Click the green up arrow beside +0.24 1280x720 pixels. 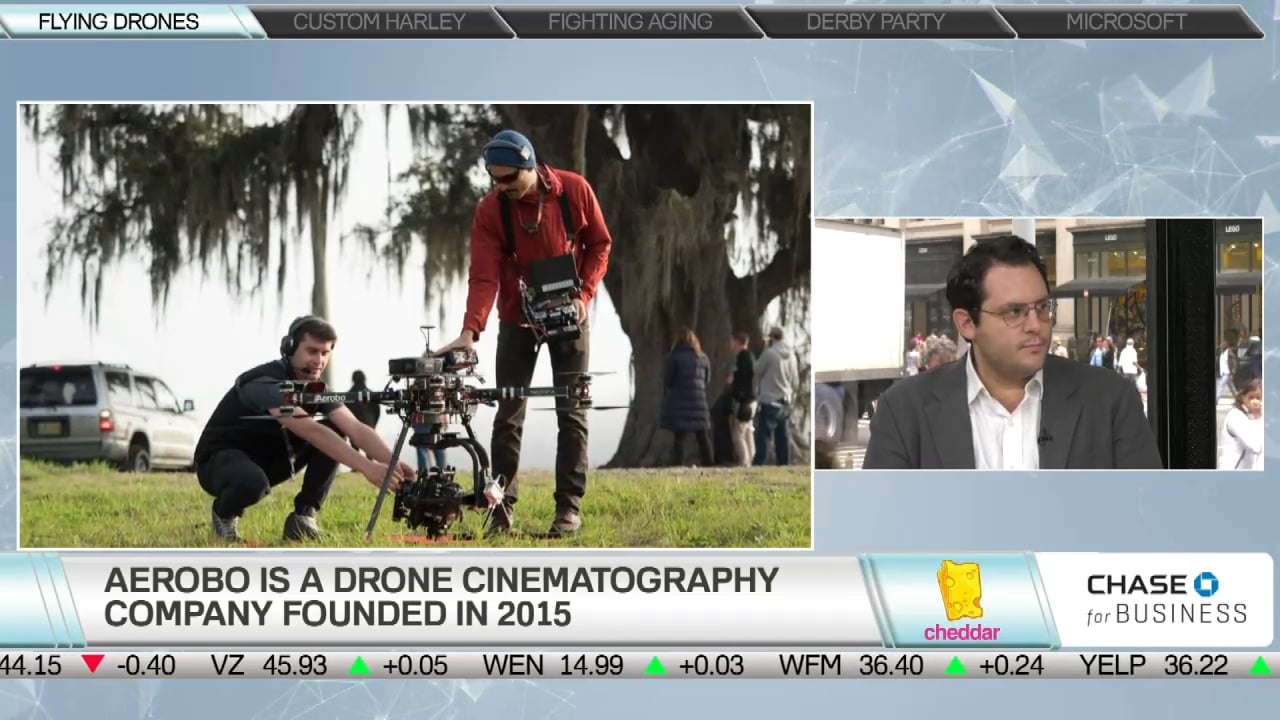tap(956, 665)
